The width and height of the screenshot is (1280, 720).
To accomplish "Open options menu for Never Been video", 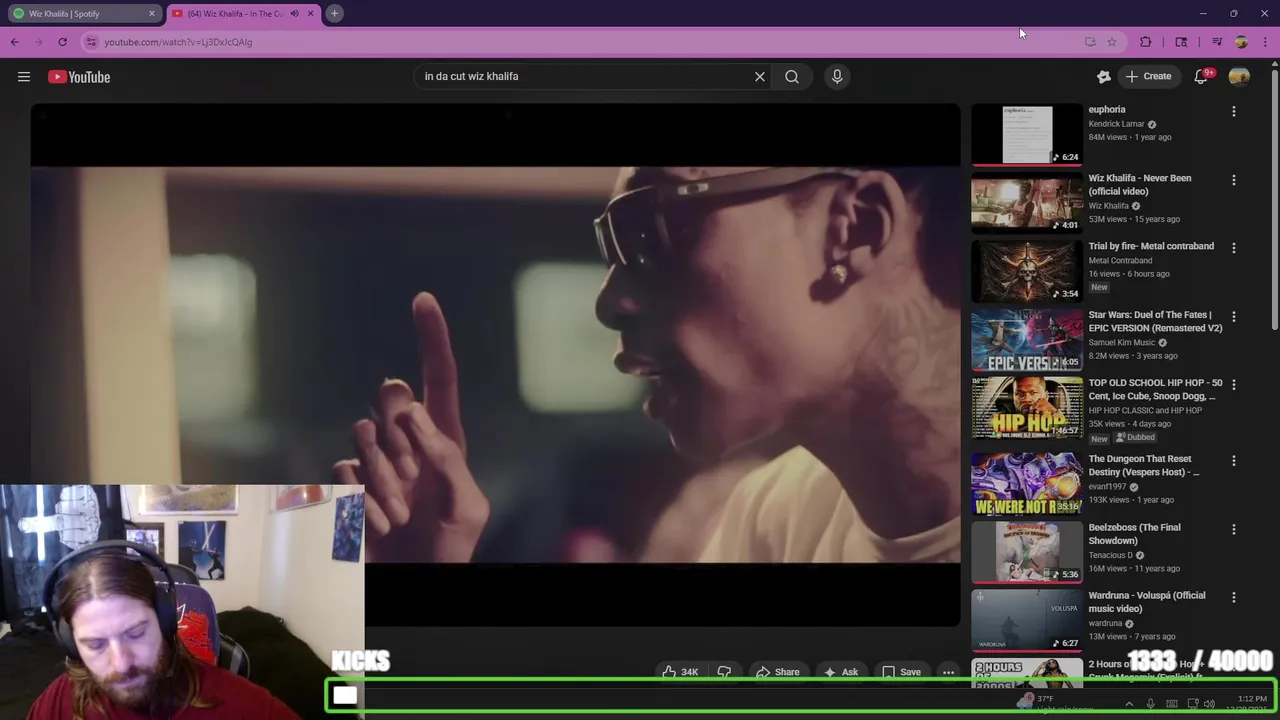I will click(x=1234, y=180).
